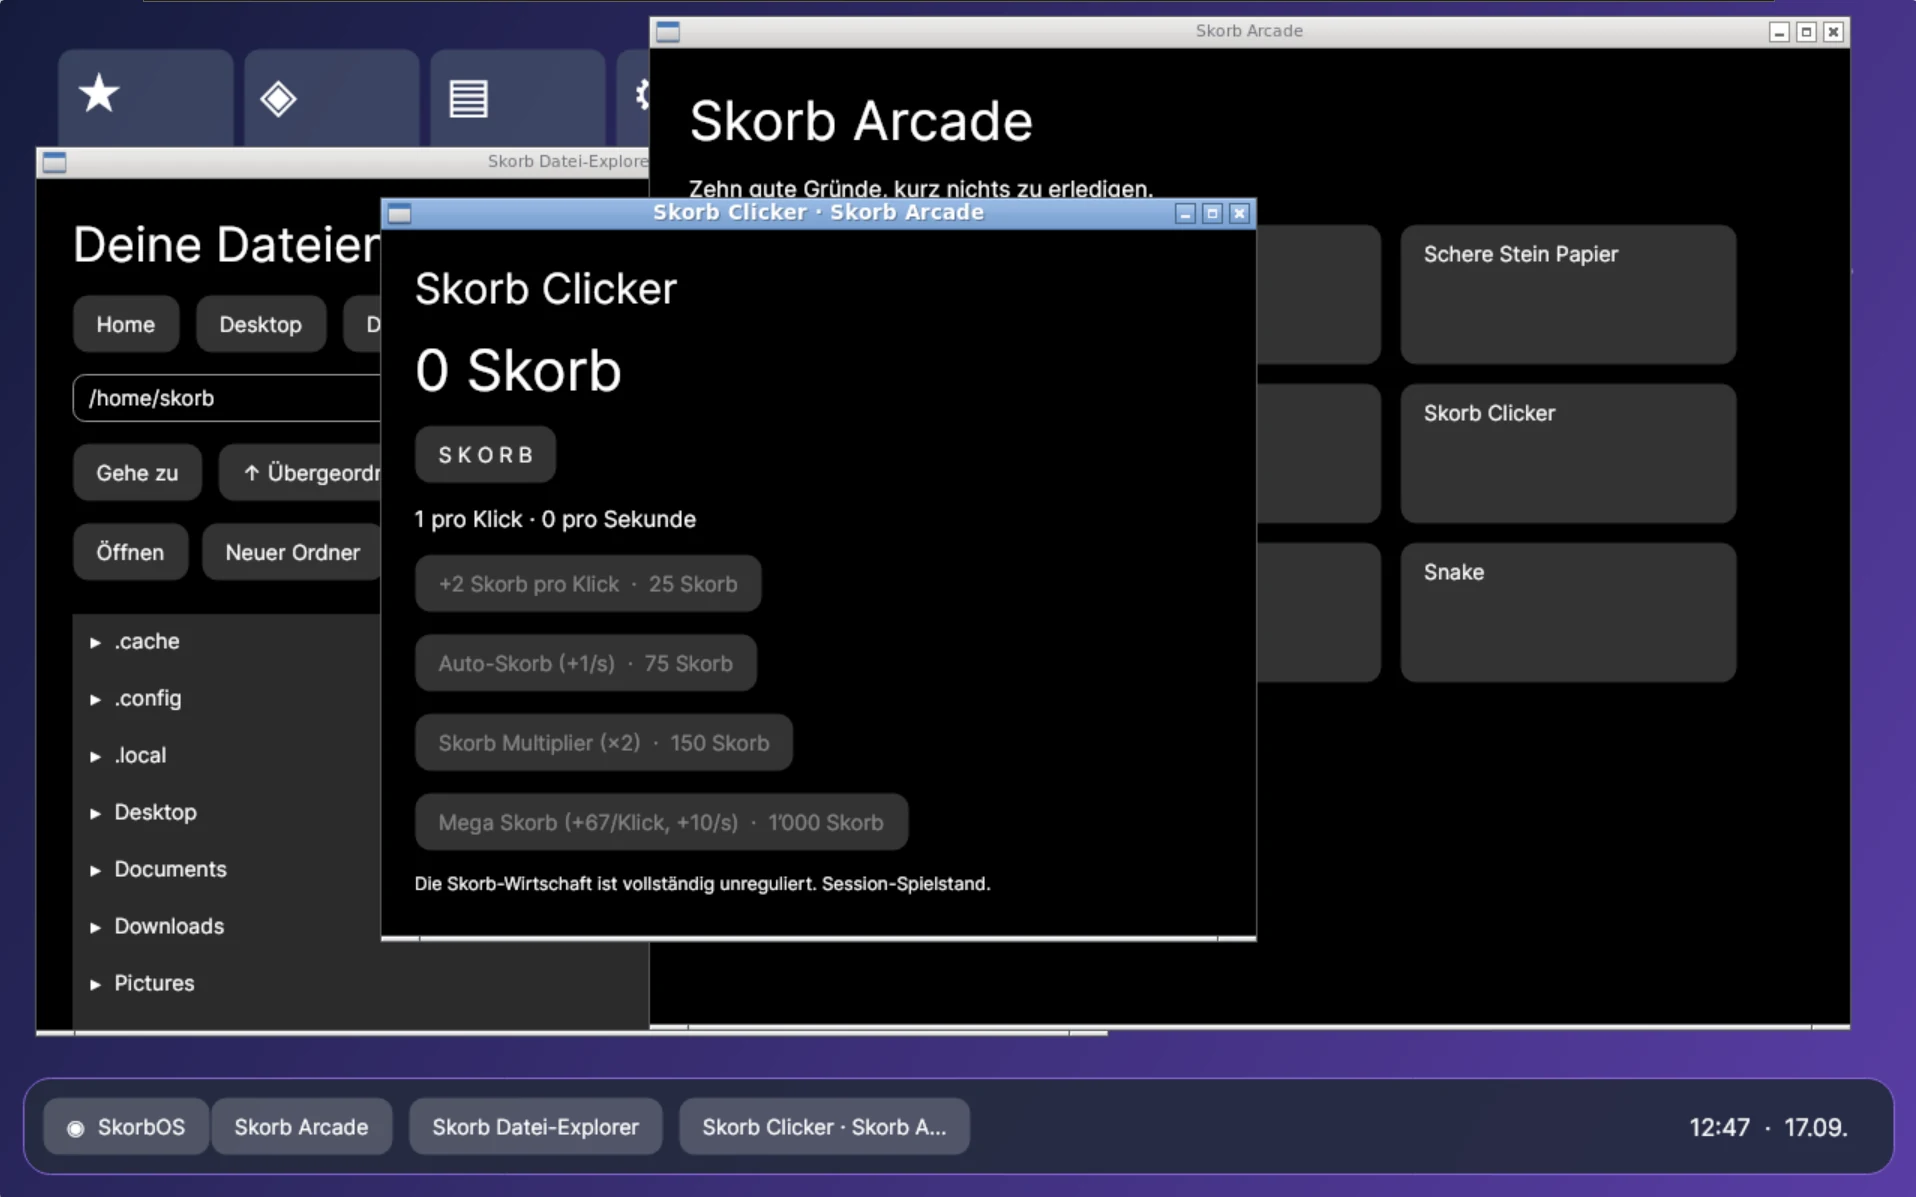The image size is (1916, 1197).
Task: Select the Desktop shortcut button in file explorer
Action: pyautogui.click(x=261, y=324)
